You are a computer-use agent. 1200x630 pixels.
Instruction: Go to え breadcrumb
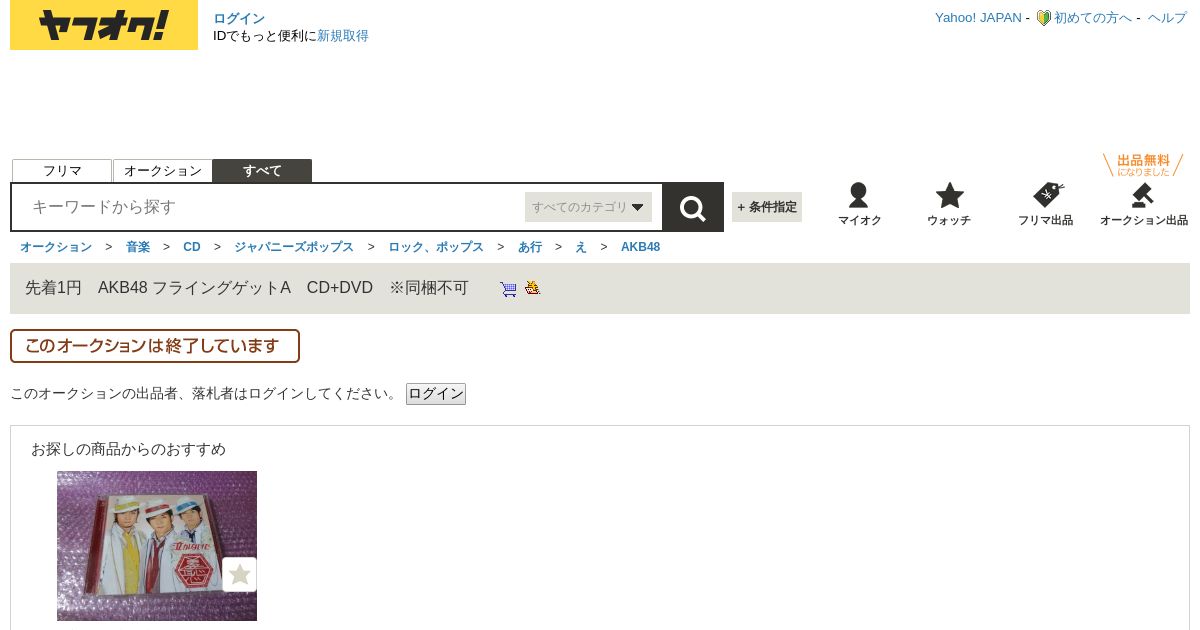581,247
